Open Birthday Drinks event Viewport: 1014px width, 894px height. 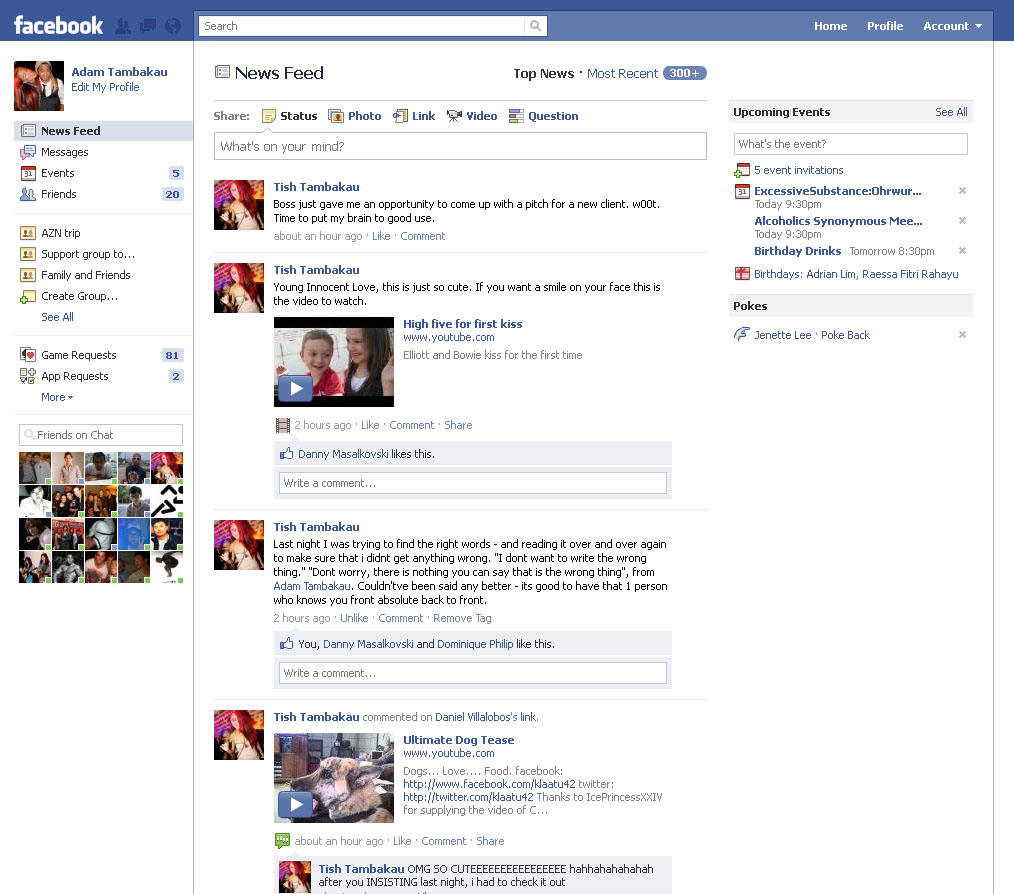[797, 251]
